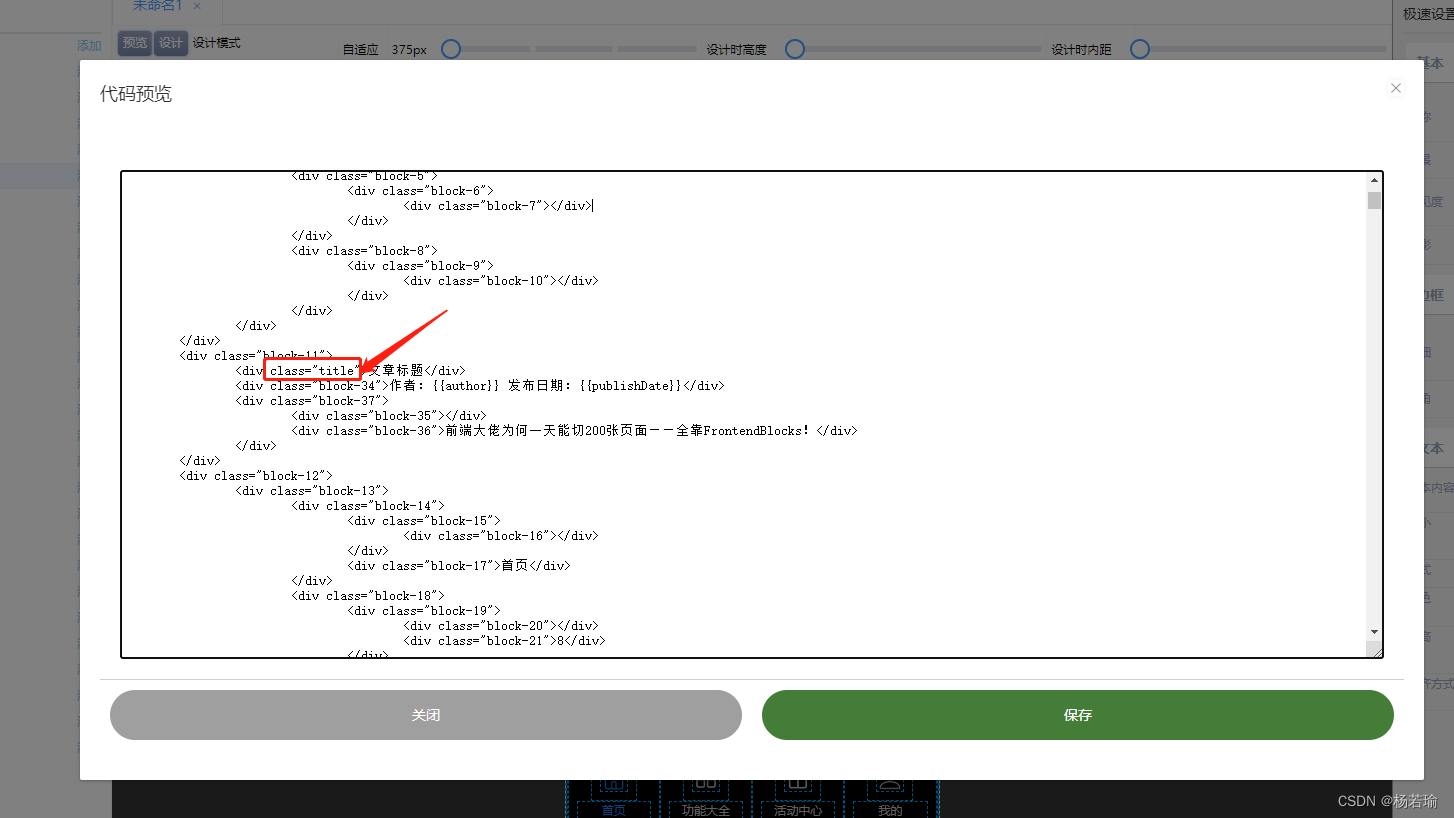1454x818 pixels.
Task: Click the 活动中心 label in the bottom nav
Action: (x=797, y=810)
